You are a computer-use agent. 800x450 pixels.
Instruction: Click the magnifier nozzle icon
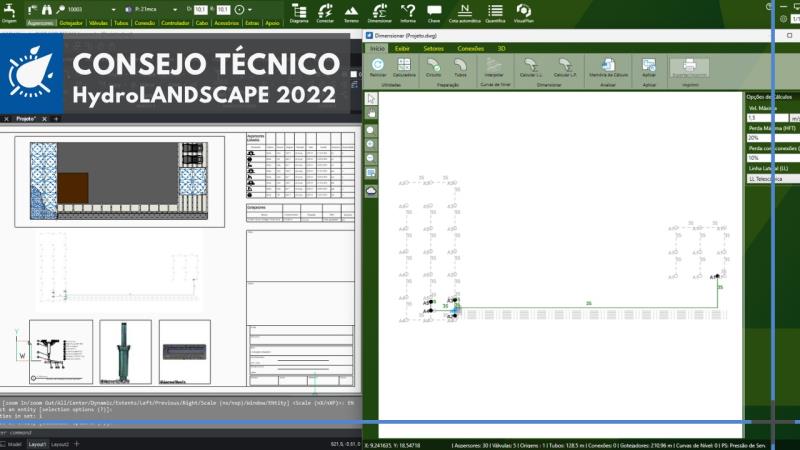[61, 9]
